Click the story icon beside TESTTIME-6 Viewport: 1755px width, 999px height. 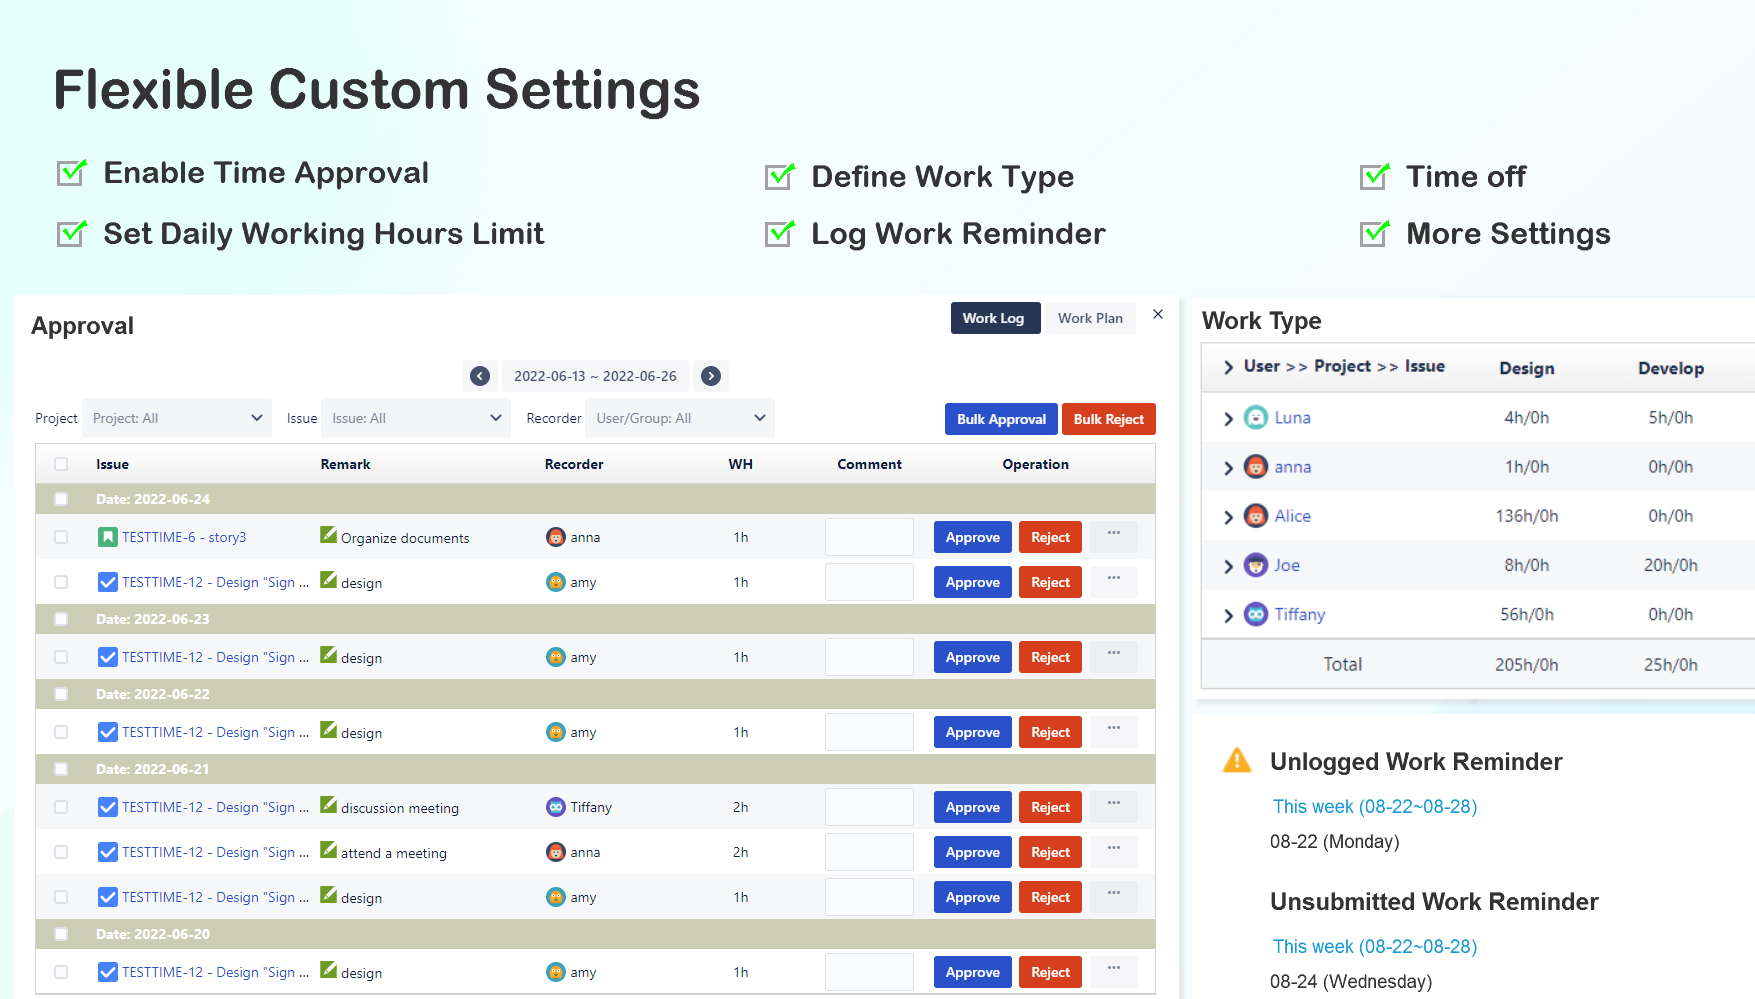[x=107, y=537]
